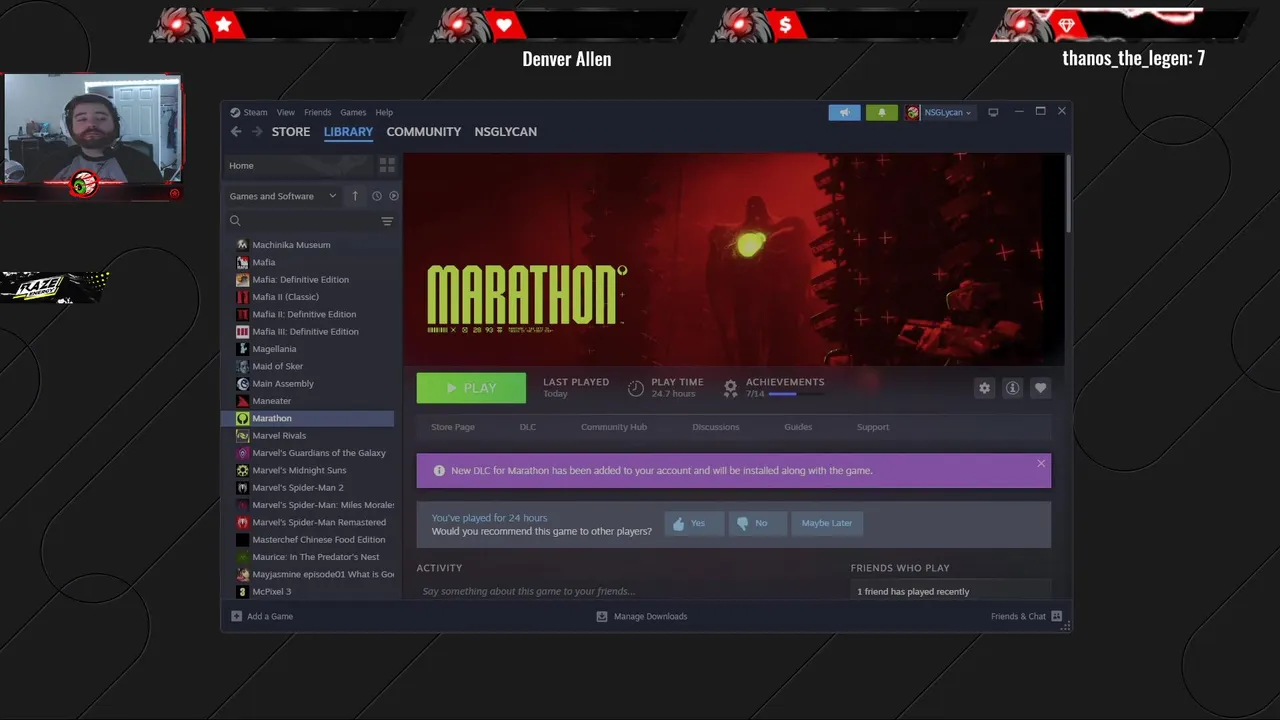Viewport: 1280px width, 720px height.
Task: Click the library page vertical scrollbar
Action: coord(1068,194)
